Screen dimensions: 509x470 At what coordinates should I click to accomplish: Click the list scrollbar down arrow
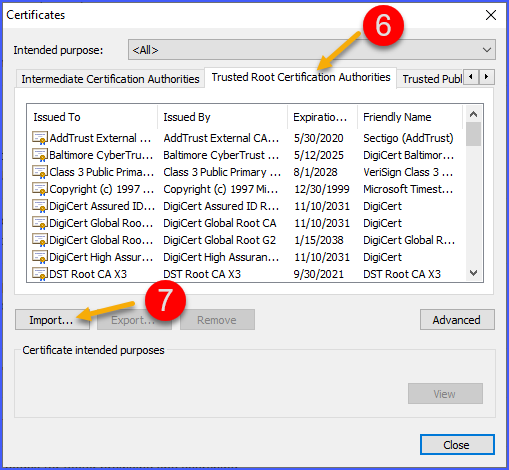click(x=473, y=273)
